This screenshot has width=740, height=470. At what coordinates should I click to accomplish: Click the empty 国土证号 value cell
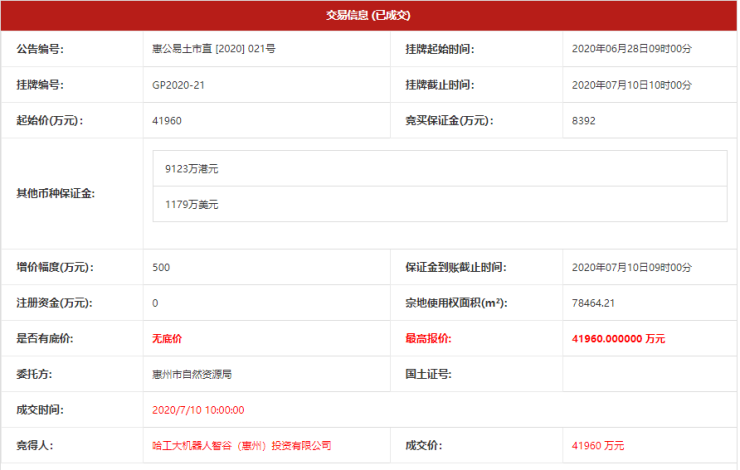click(648, 374)
